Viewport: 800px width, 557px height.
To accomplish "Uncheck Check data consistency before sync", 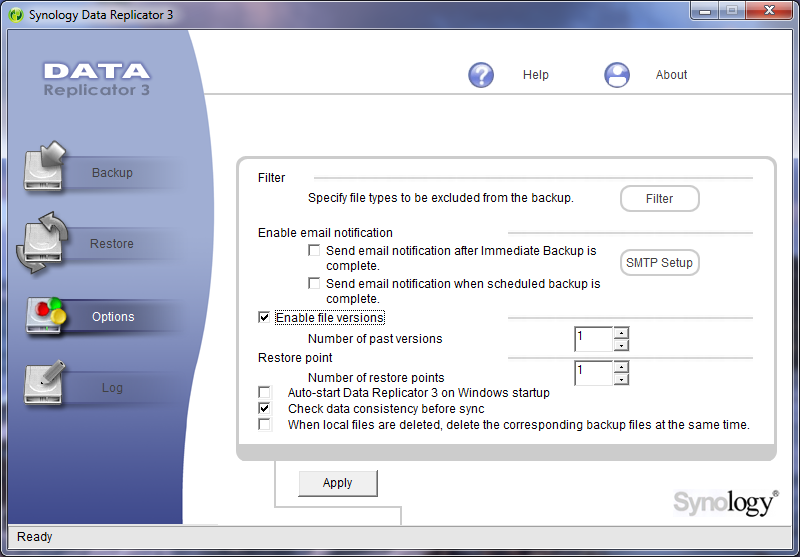I will [264, 408].
